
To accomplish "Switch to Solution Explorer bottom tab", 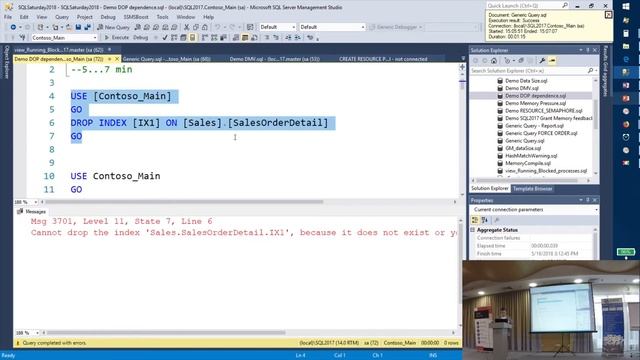I will pos(490,189).
